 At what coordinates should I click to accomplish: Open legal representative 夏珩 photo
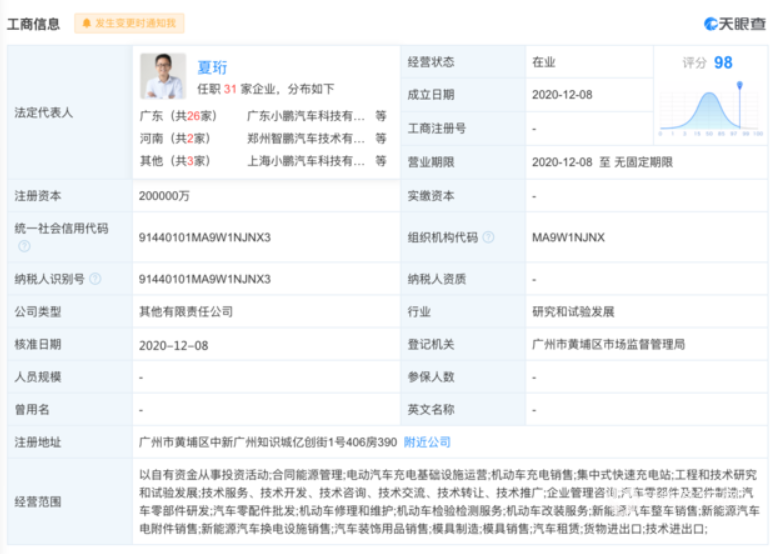163,76
